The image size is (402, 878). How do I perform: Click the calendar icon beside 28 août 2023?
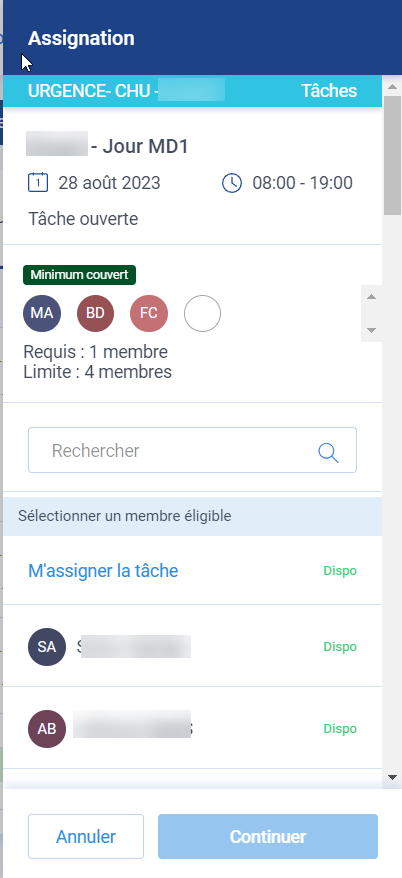[38, 183]
